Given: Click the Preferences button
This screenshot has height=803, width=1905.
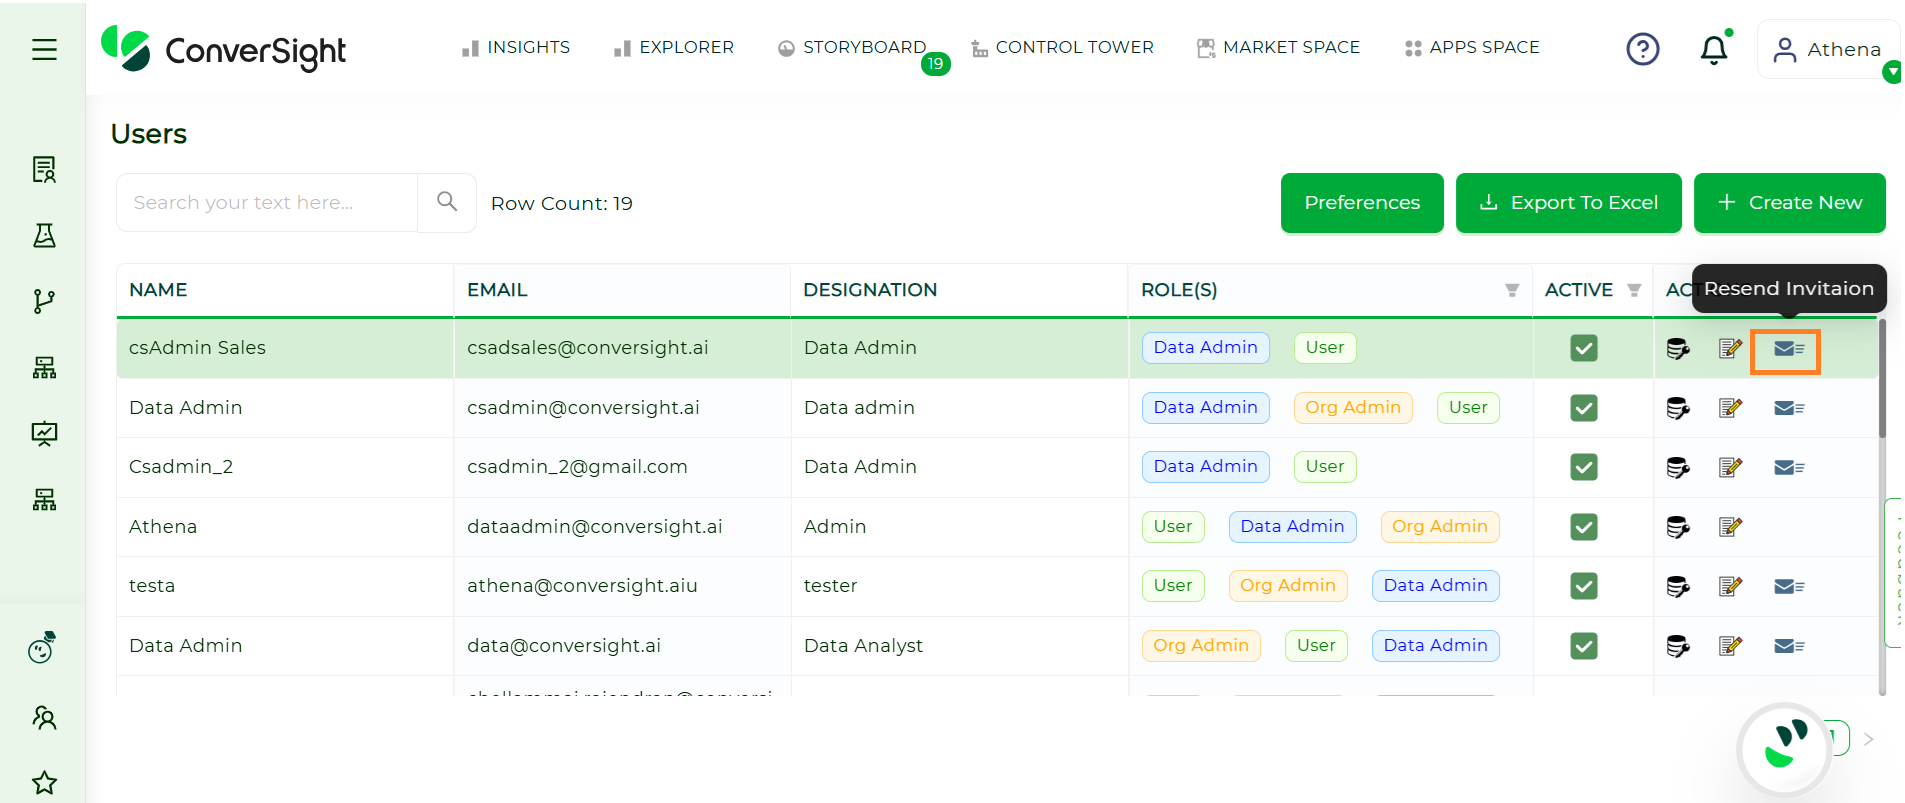Looking at the screenshot, I should pyautogui.click(x=1362, y=203).
